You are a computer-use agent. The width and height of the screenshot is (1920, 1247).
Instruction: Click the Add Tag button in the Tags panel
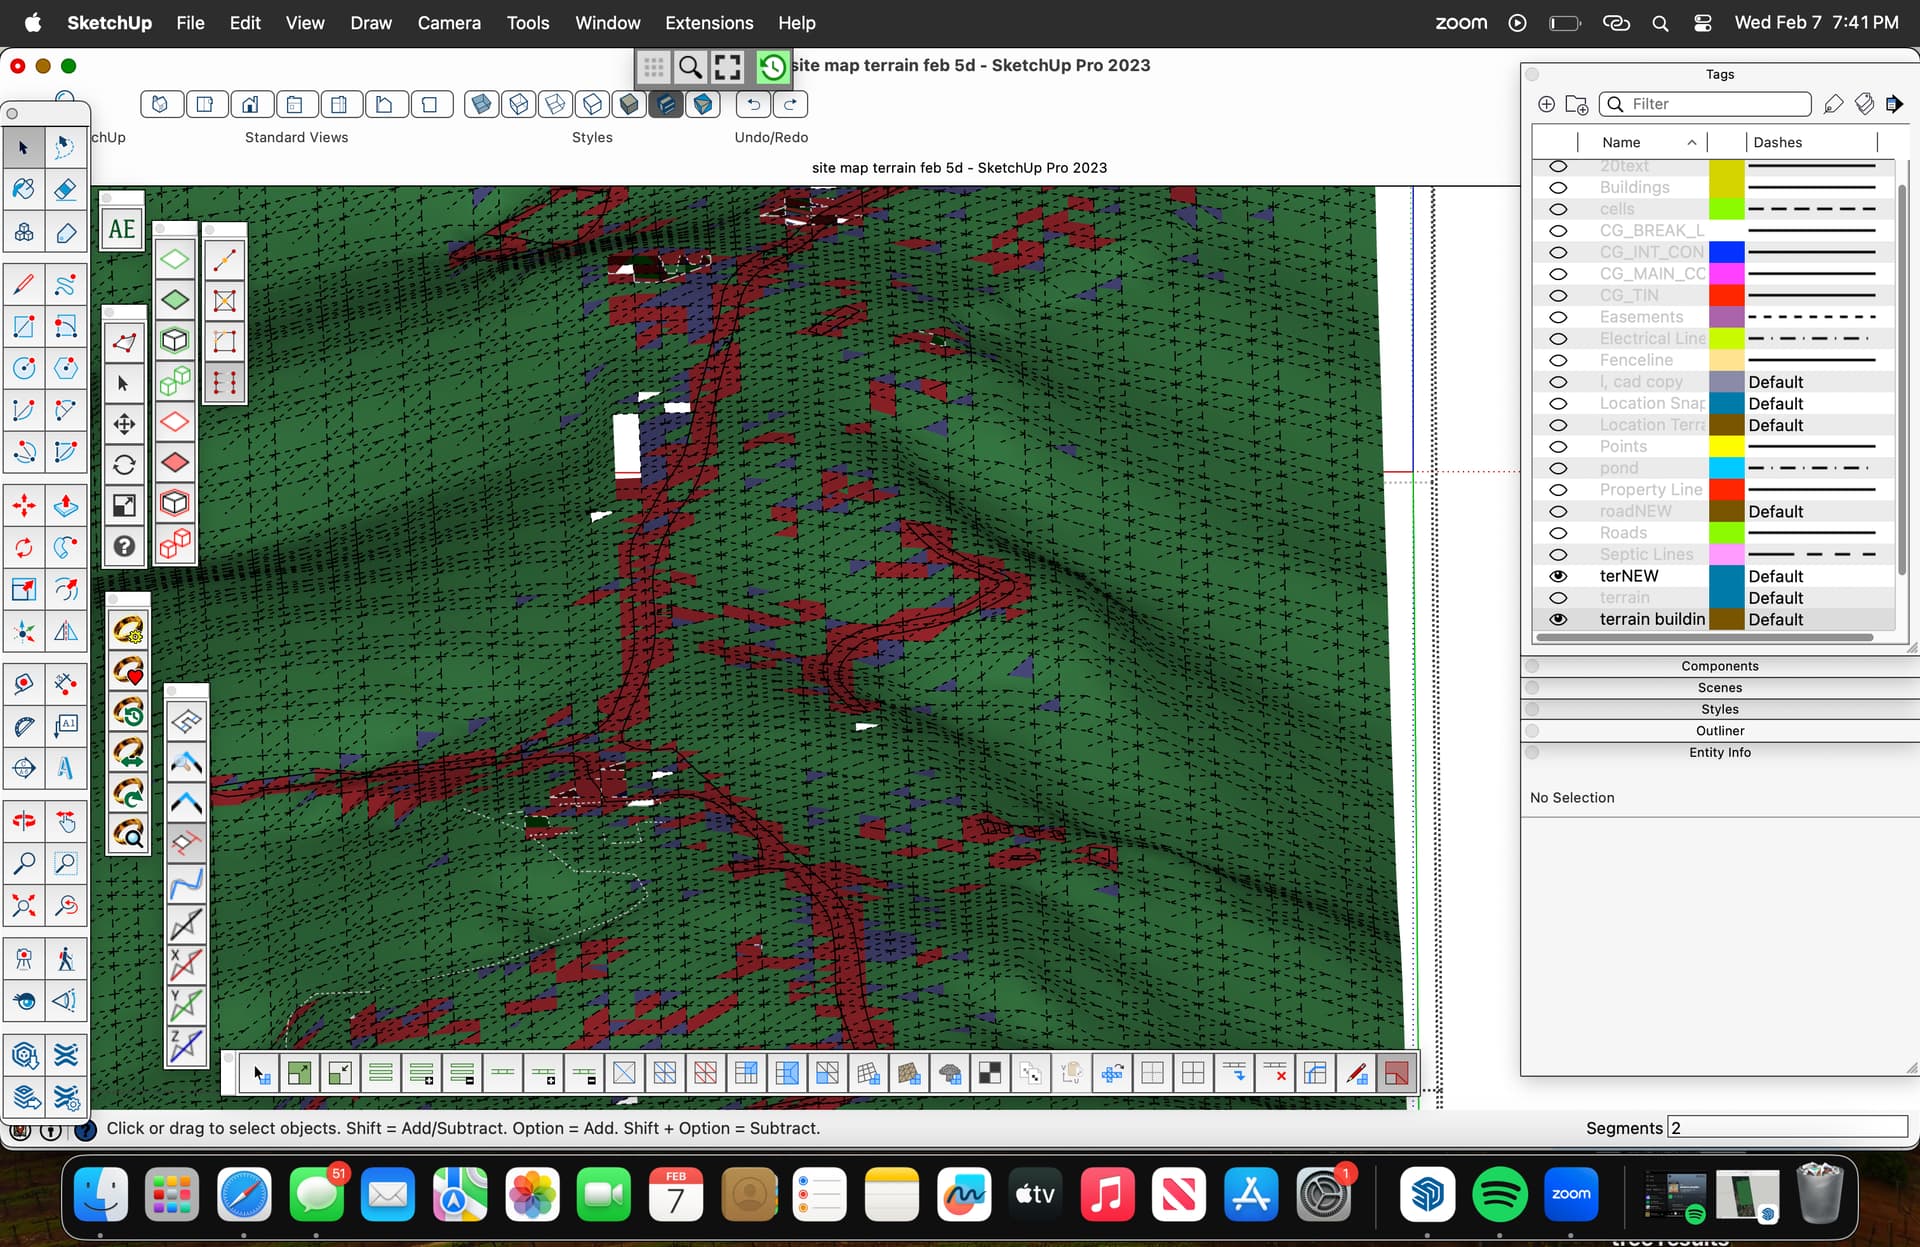pyautogui.click(x=1546, y=104)
